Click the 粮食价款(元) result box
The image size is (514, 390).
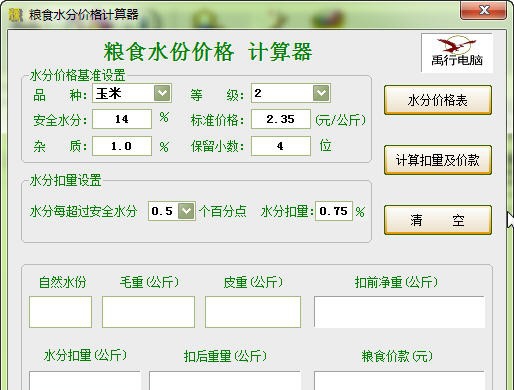pos(399,381)
